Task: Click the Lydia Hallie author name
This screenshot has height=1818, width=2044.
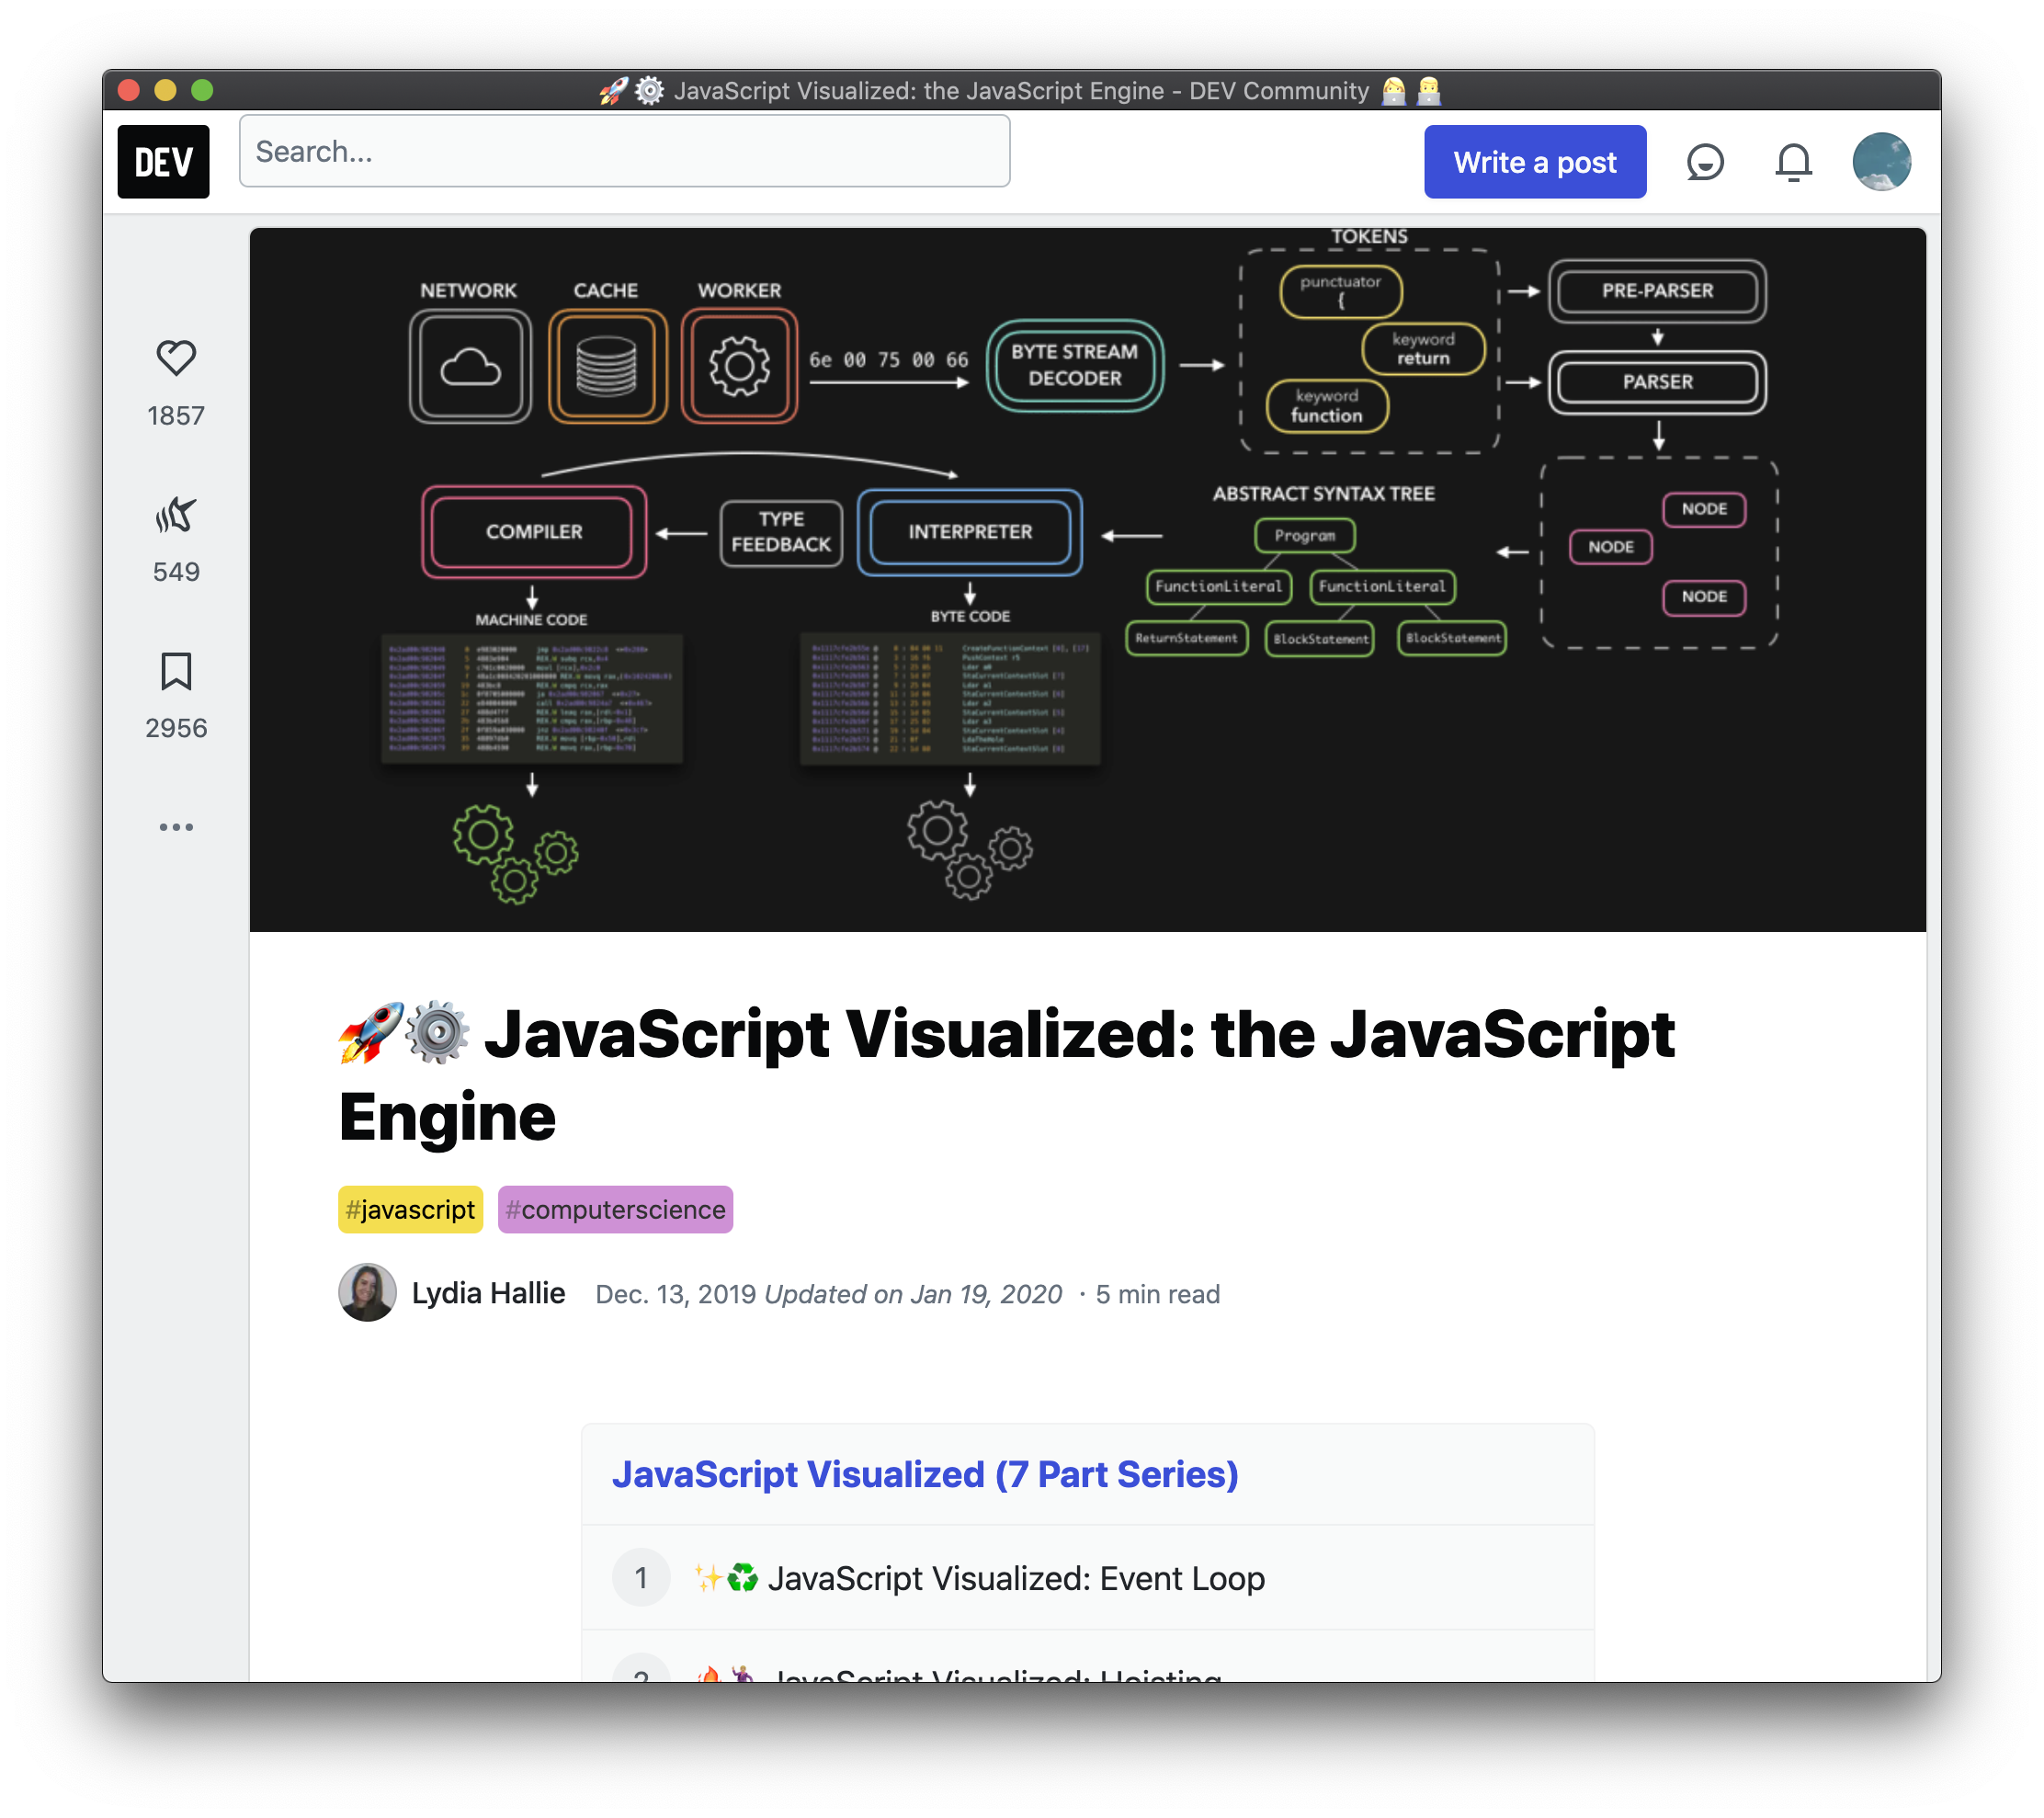Action: pos(488,1293)
